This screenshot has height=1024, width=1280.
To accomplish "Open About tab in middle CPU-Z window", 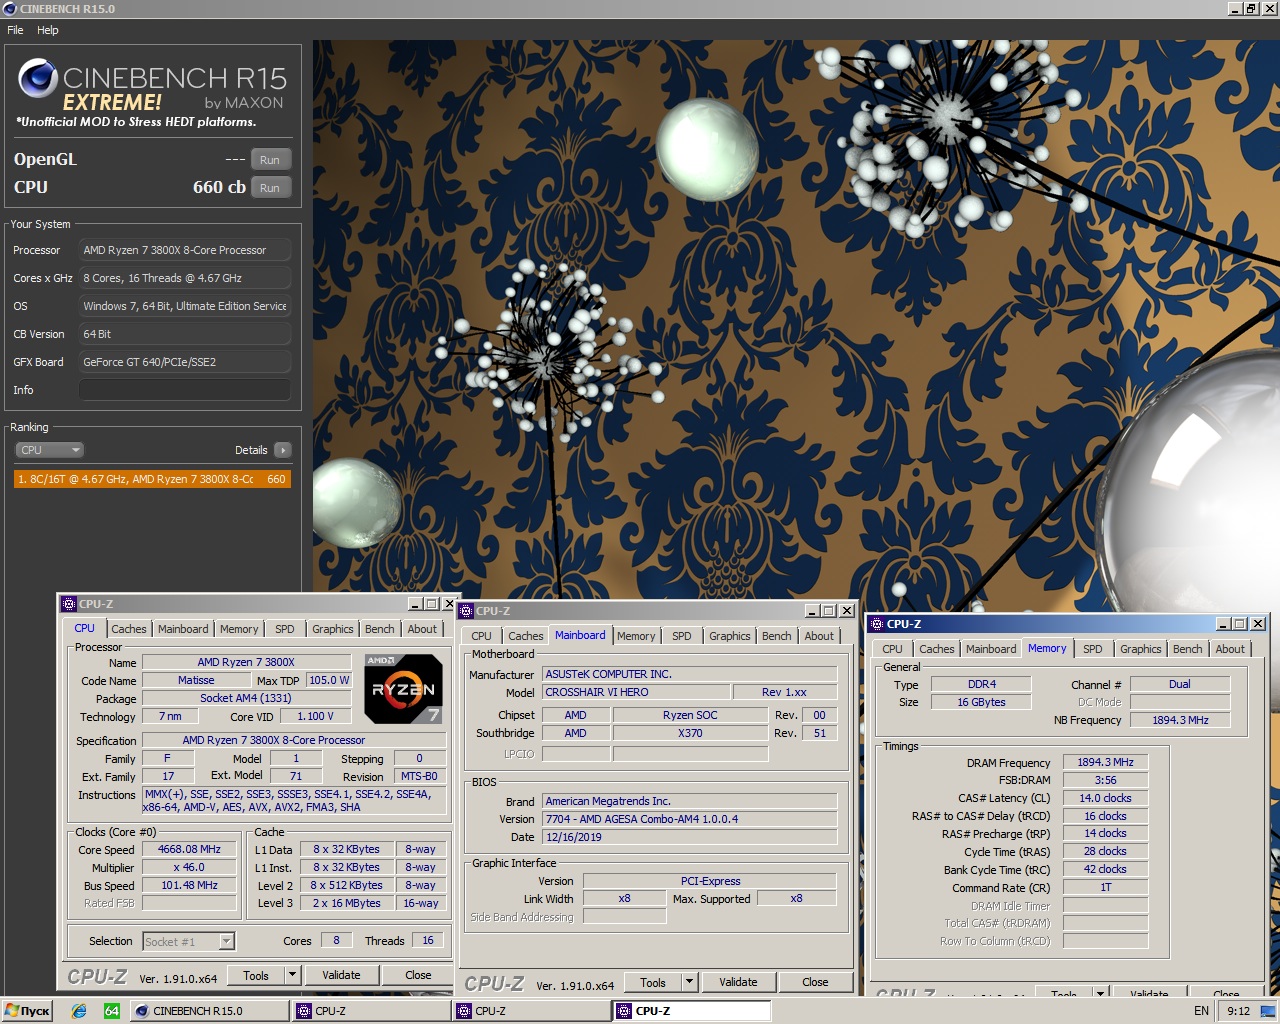I will 819,636.
